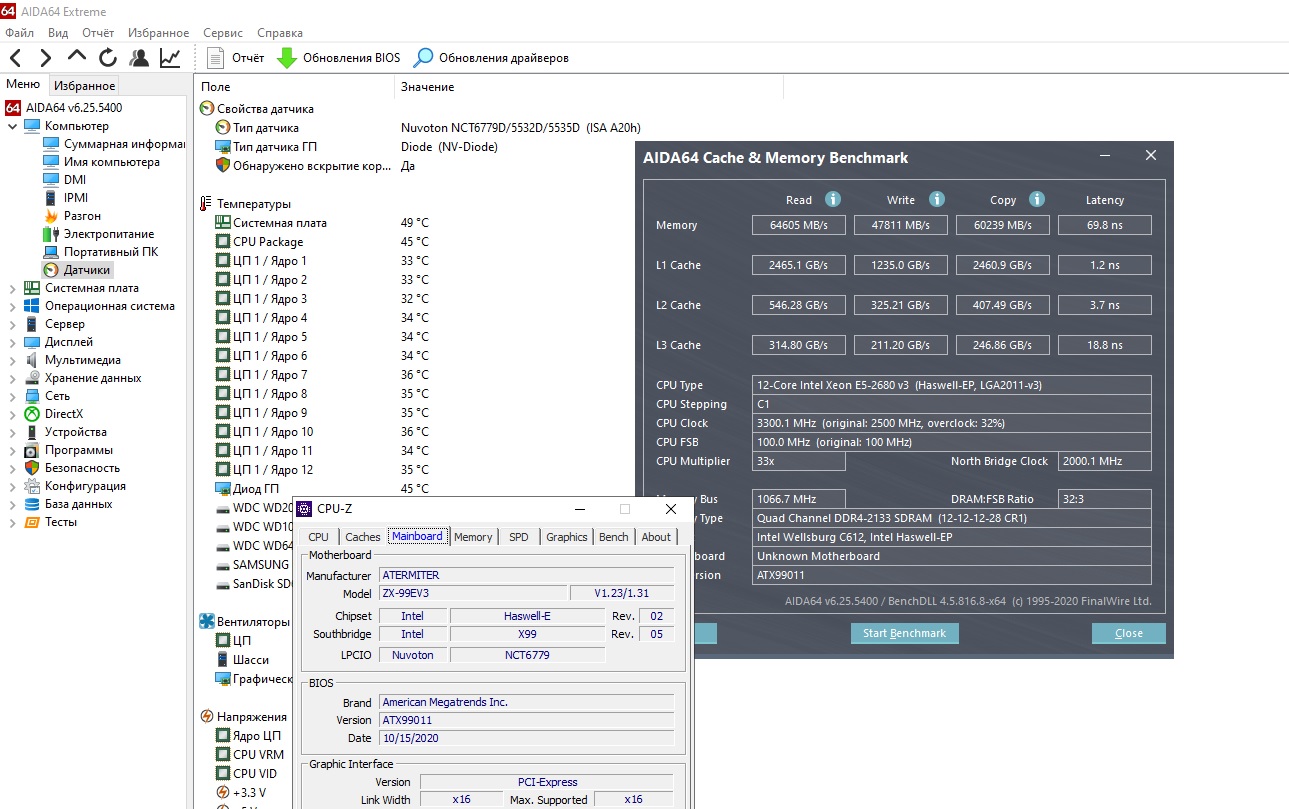Select Портативный ПК in the tree

[x=100, y=252]
